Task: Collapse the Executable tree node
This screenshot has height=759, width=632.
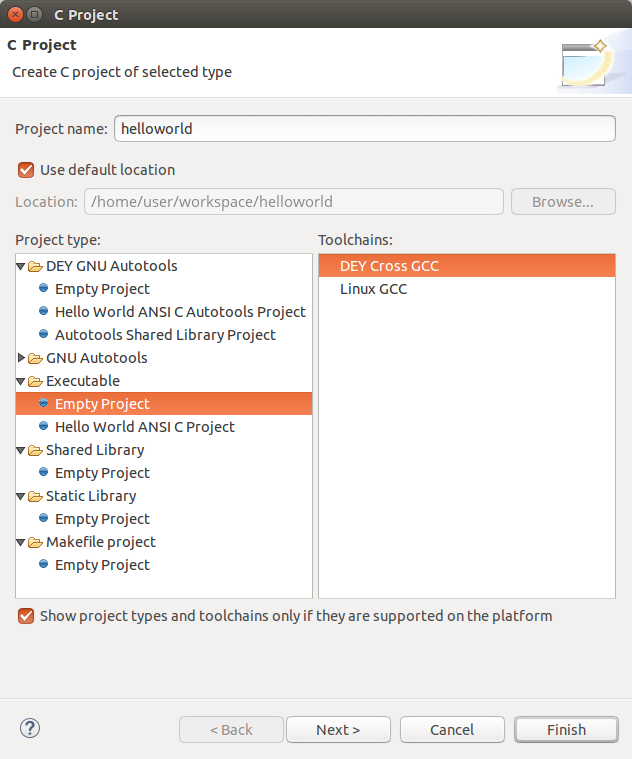Action: click(22, 381)
